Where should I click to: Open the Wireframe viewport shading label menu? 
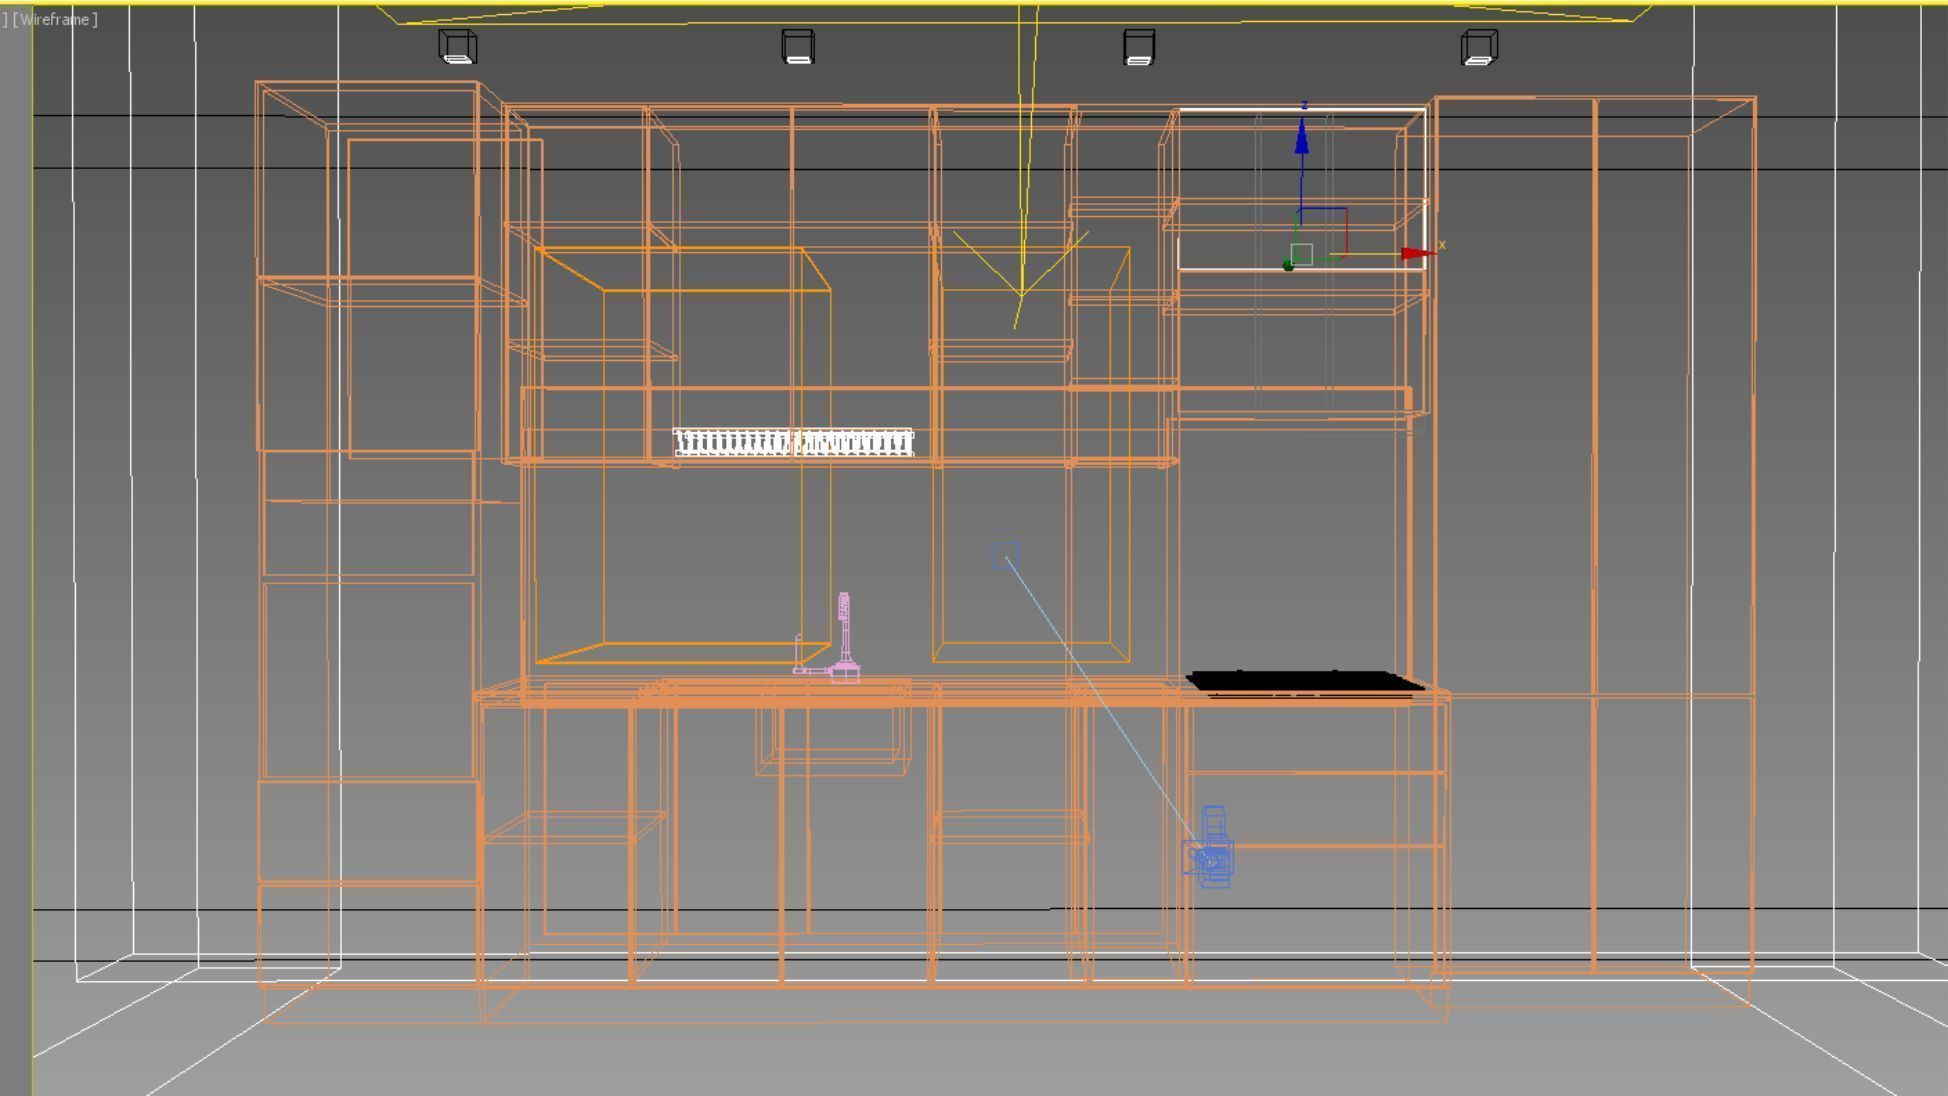55,19
